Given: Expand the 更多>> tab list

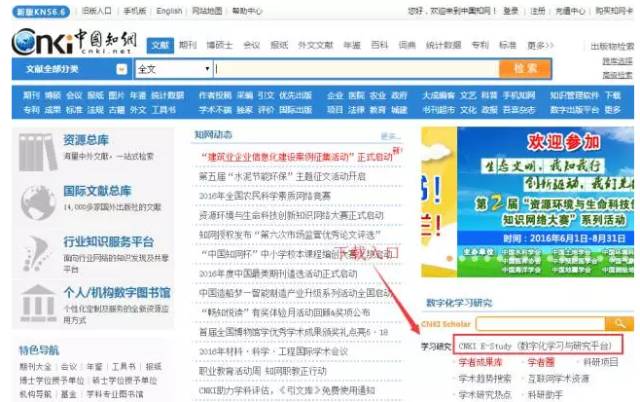Looking at the screenshot, I should (x=540, y=45).
